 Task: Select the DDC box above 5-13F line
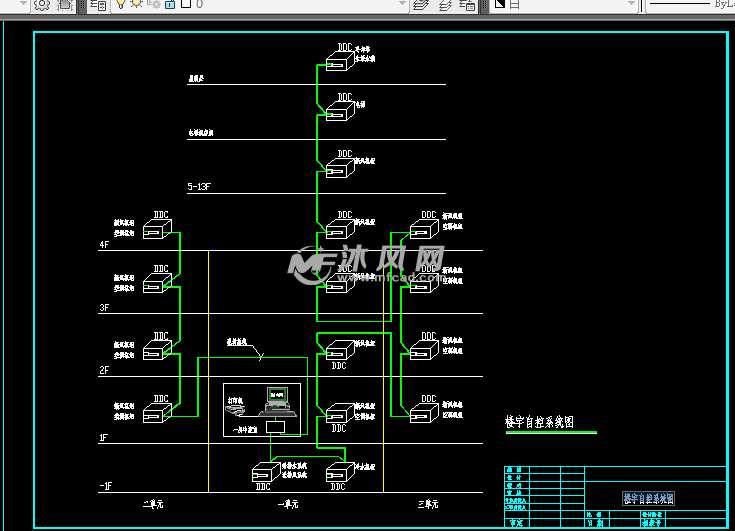point(340,168)
